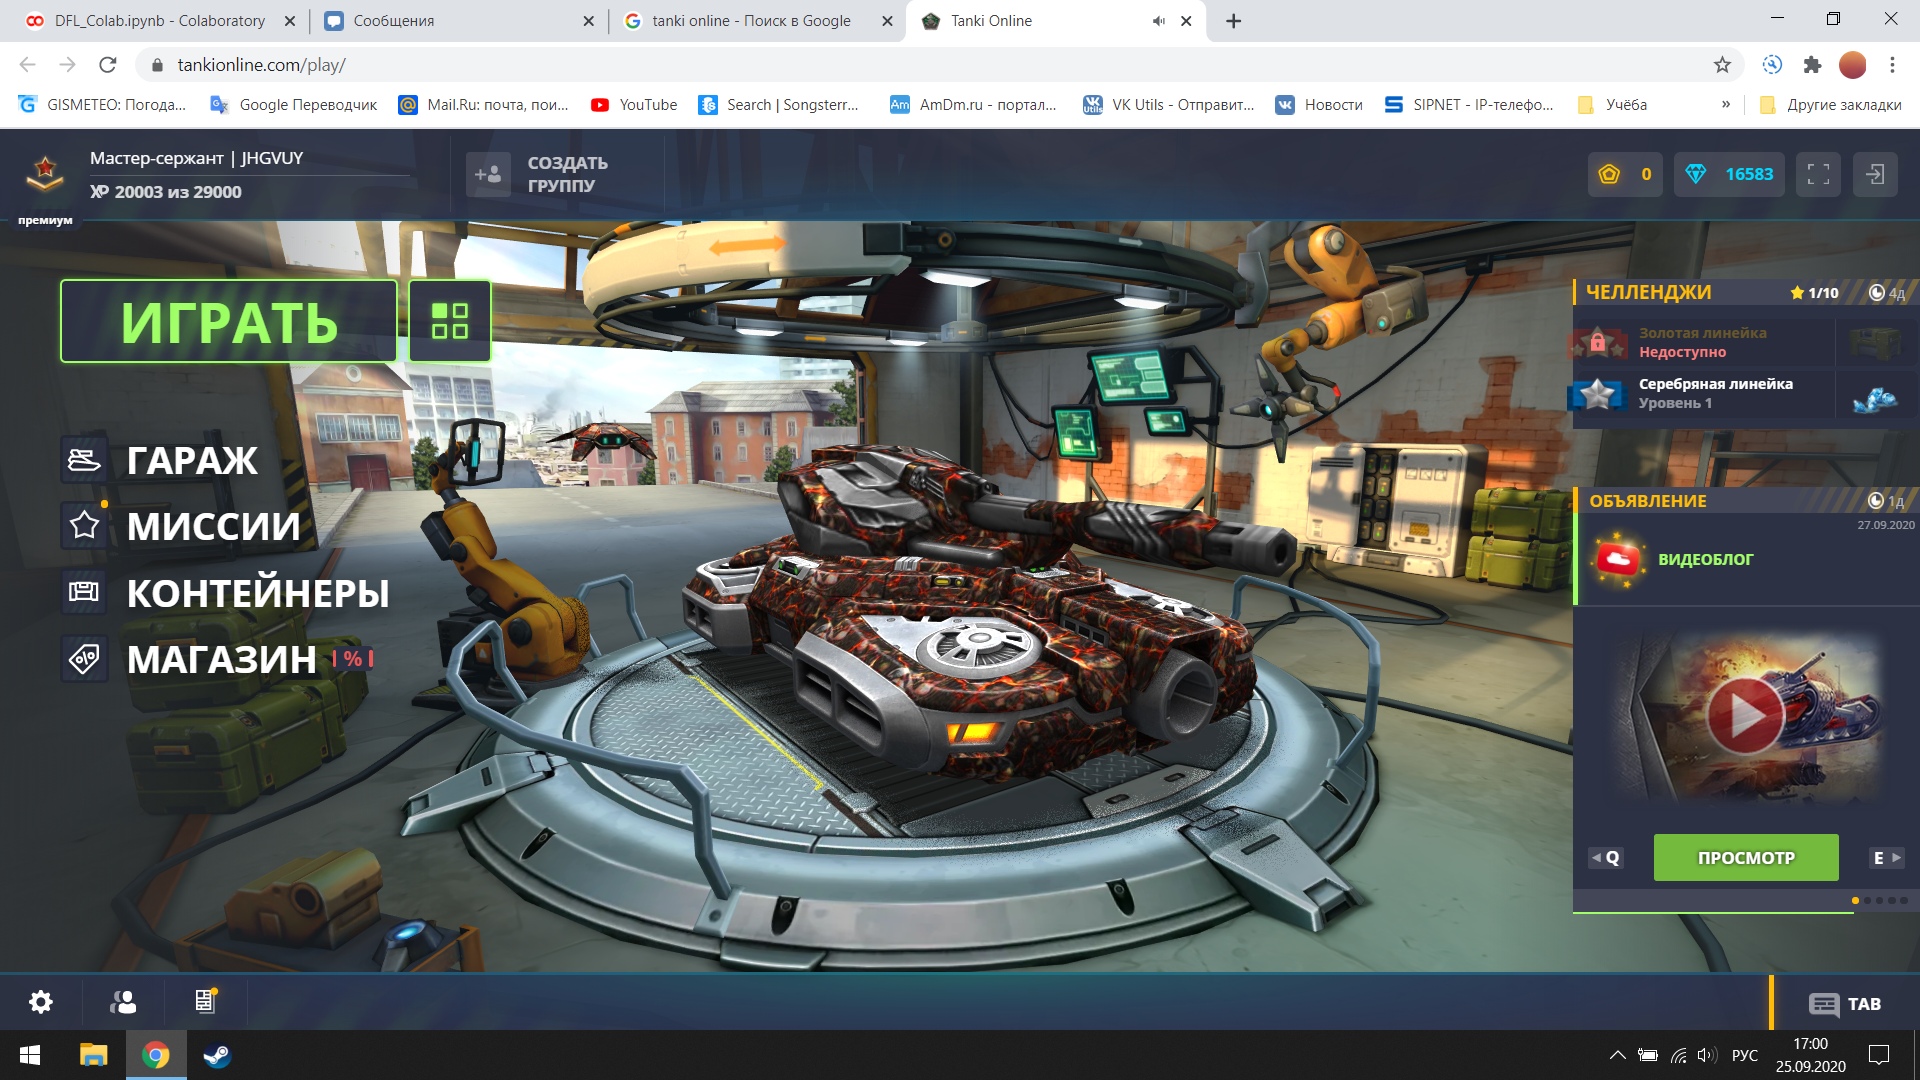Go to previous announcement with Q arrow
Image resolution: width=1920 pixels, height=1080 pixels.
1606,858
